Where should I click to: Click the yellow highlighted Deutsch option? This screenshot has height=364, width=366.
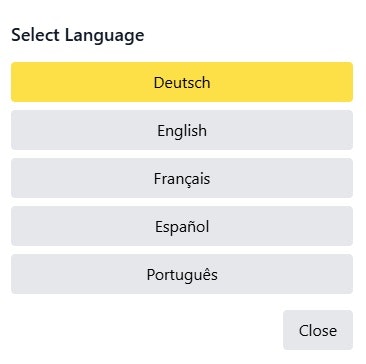[182, 82]
